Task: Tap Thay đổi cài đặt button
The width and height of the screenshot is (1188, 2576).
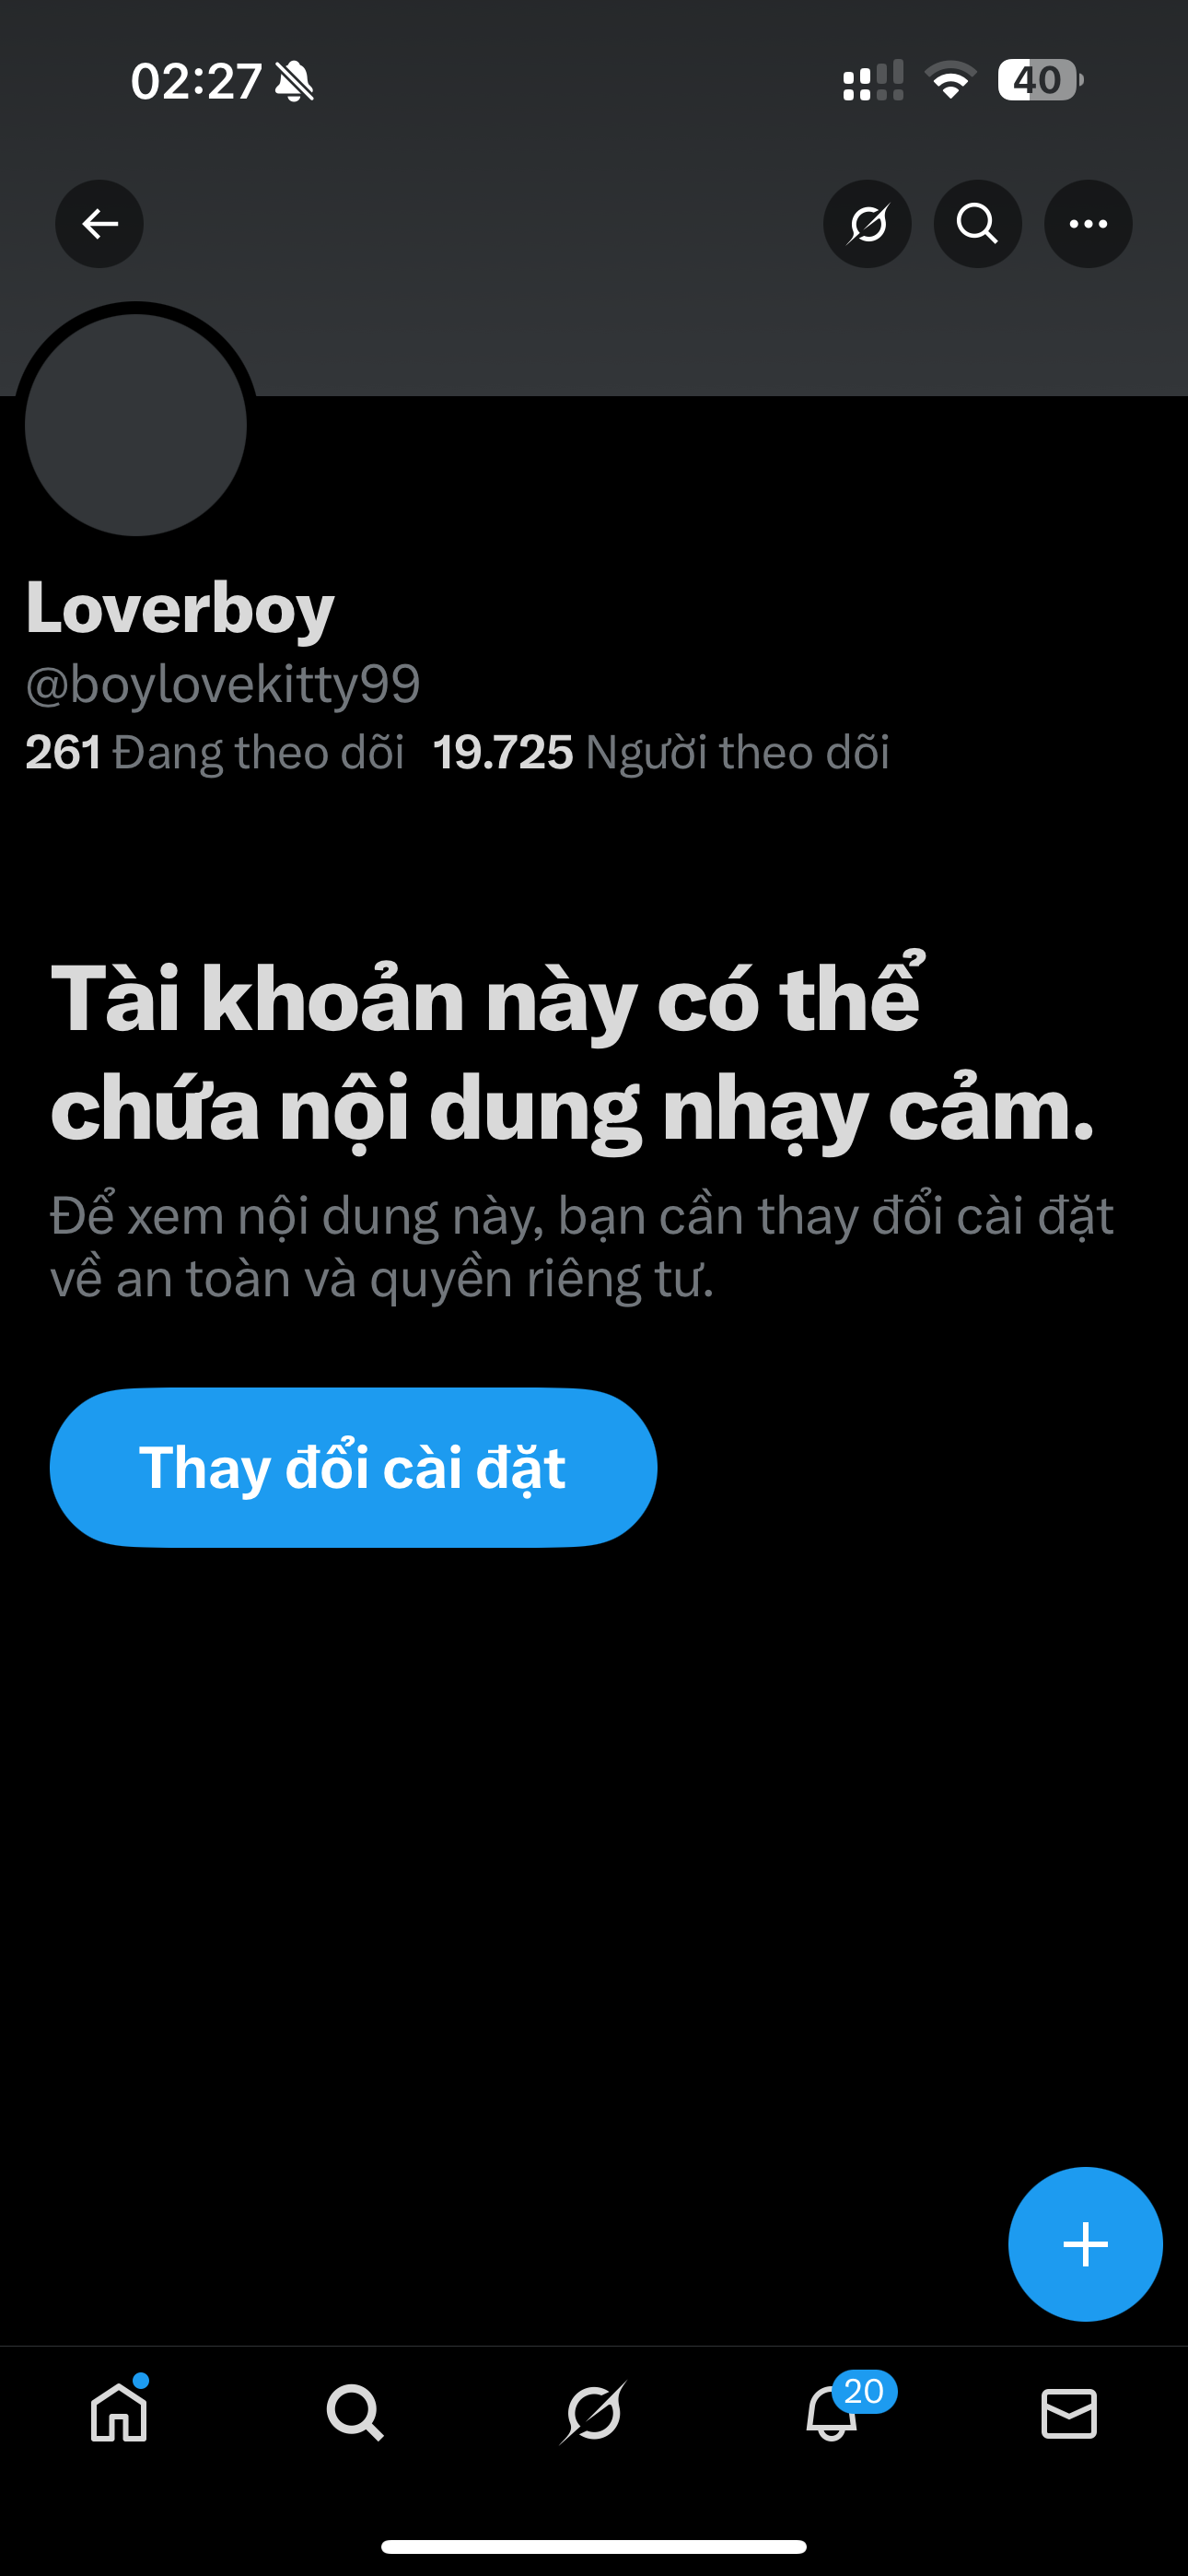Action: [x=353, y=1467]
